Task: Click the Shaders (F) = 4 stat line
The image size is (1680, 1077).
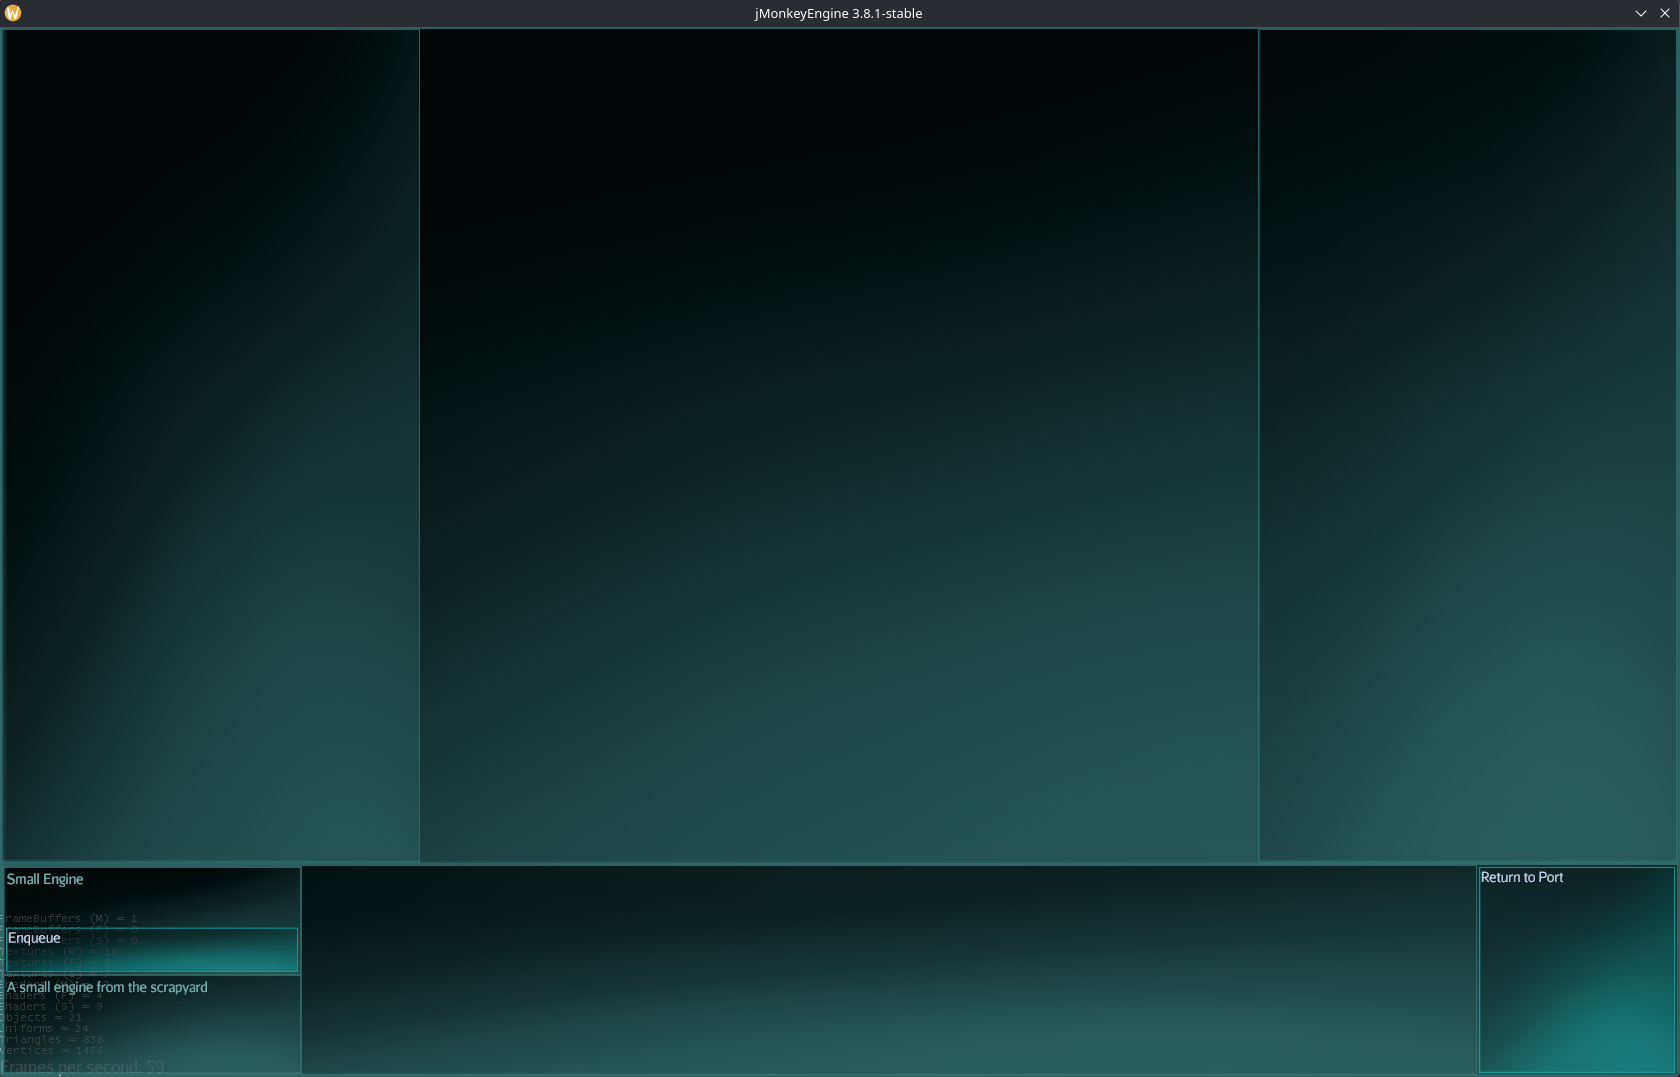Action: pyautogui.click(x=52, y=996)
